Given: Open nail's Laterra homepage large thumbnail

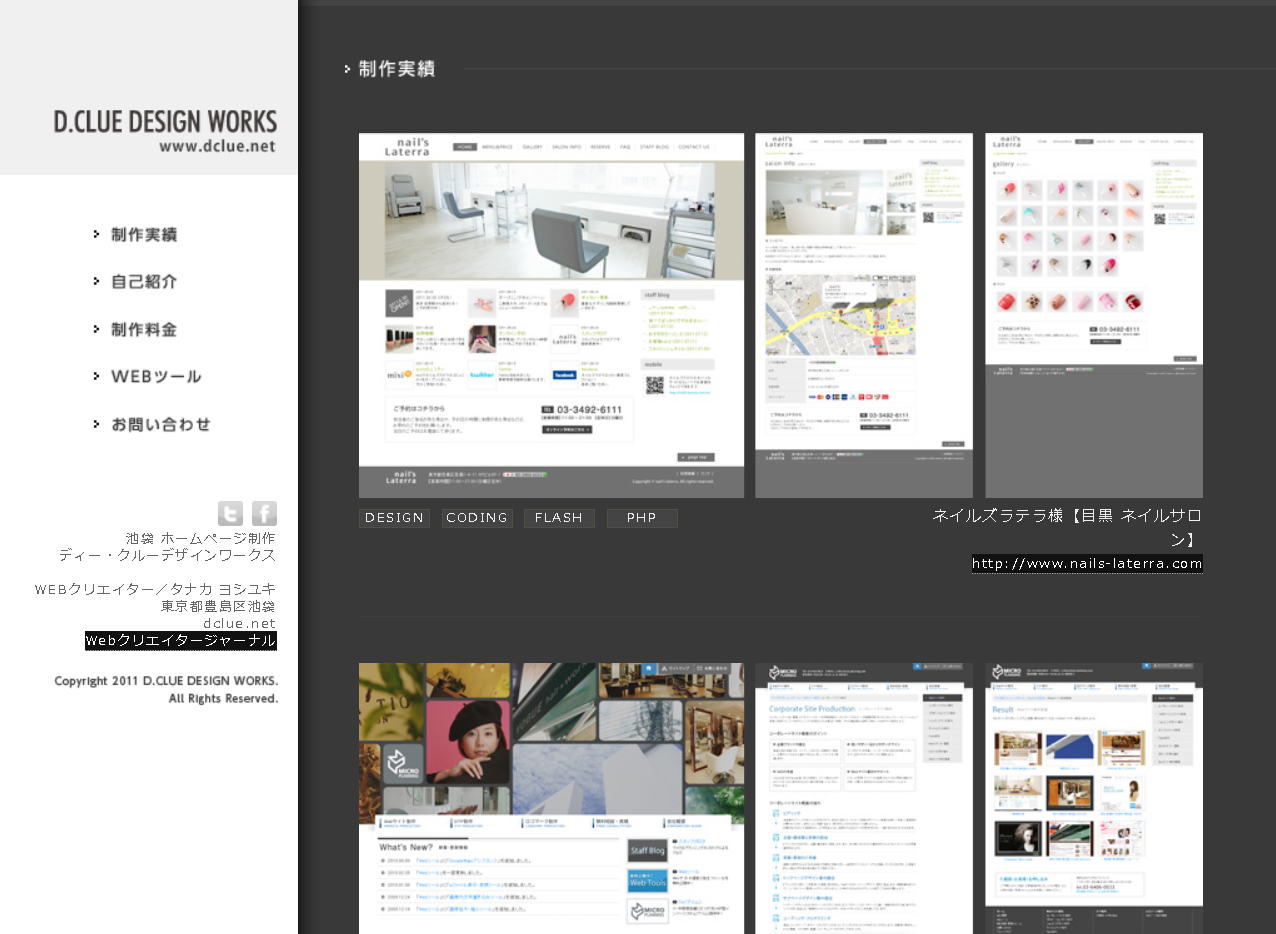Looking at the screenshot, I should pos(551,315).
